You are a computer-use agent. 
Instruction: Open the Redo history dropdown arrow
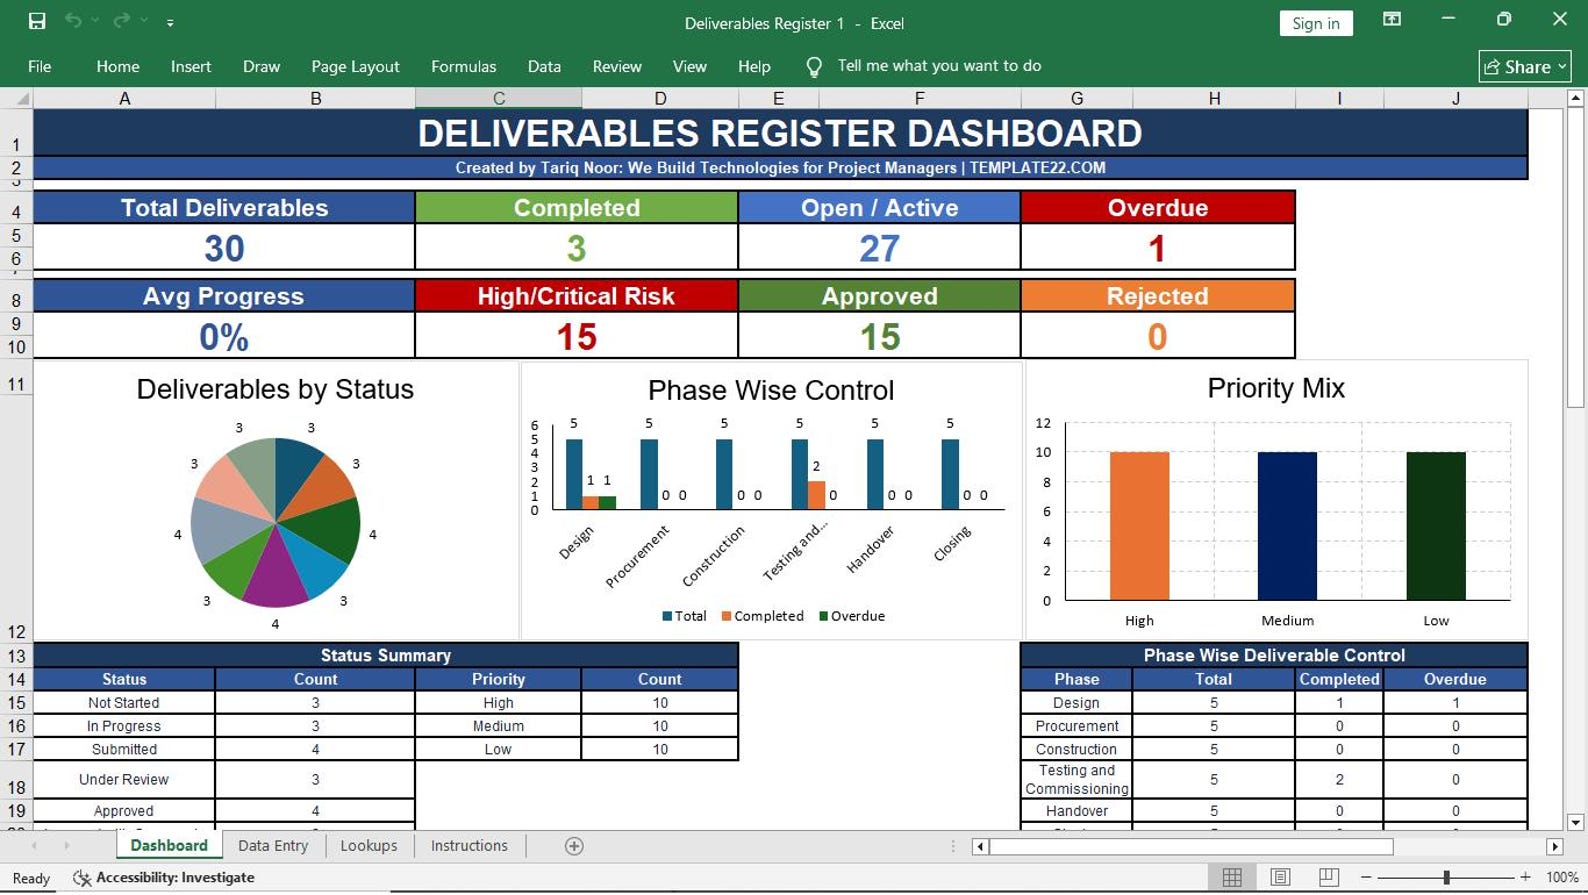tap(144, 21)
